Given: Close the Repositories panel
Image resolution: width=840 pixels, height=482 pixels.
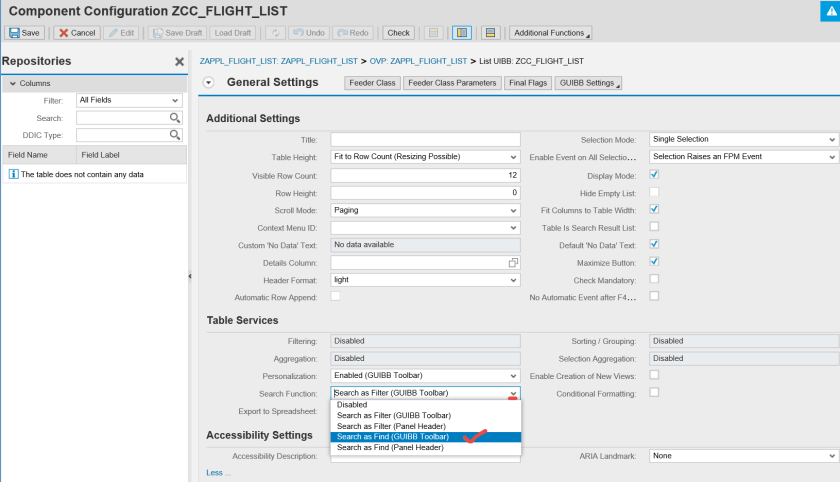Looking at the screenshot, I should tap(179, 62).
